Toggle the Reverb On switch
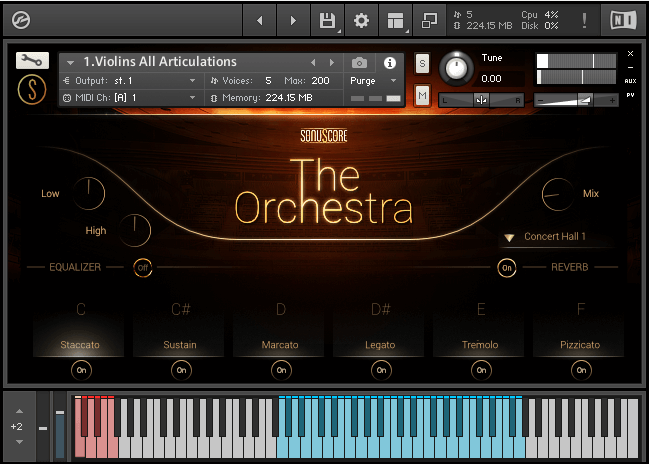 pyautogui.click(x=507, y=268)
